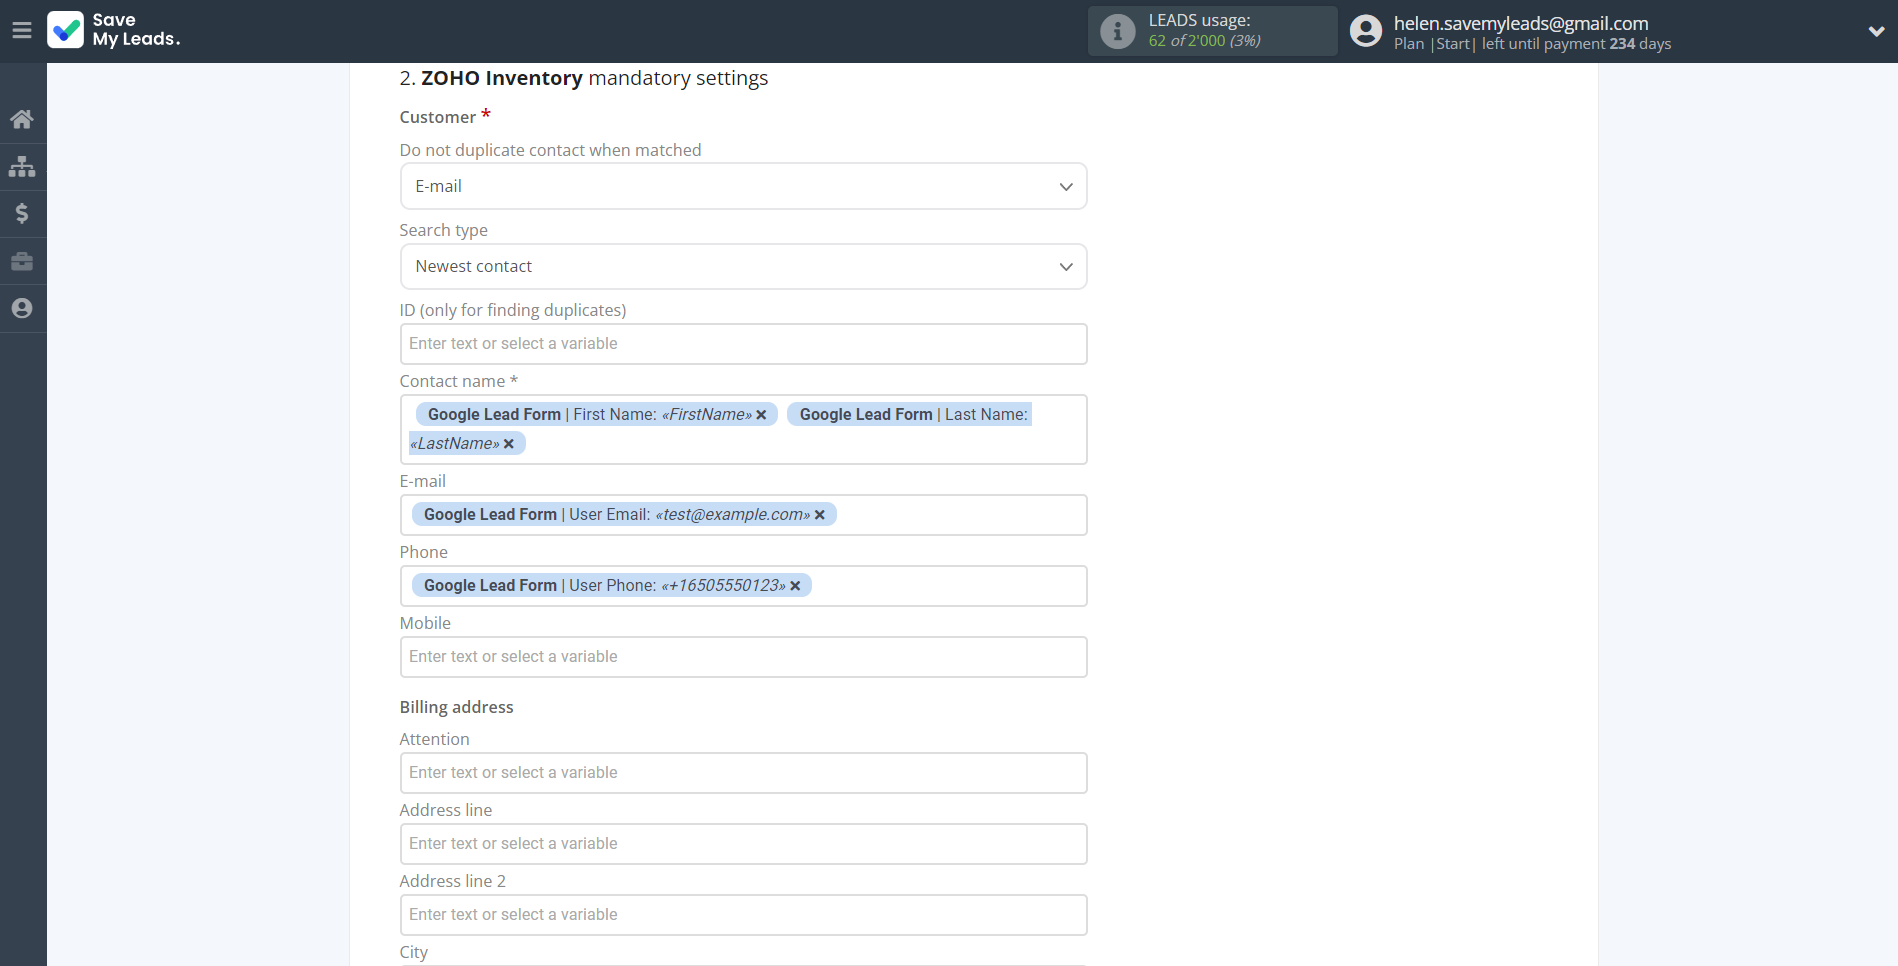Click the user avatar icon
Viewport: 1898px width, 966px height.
click(x=1365, y=31)
